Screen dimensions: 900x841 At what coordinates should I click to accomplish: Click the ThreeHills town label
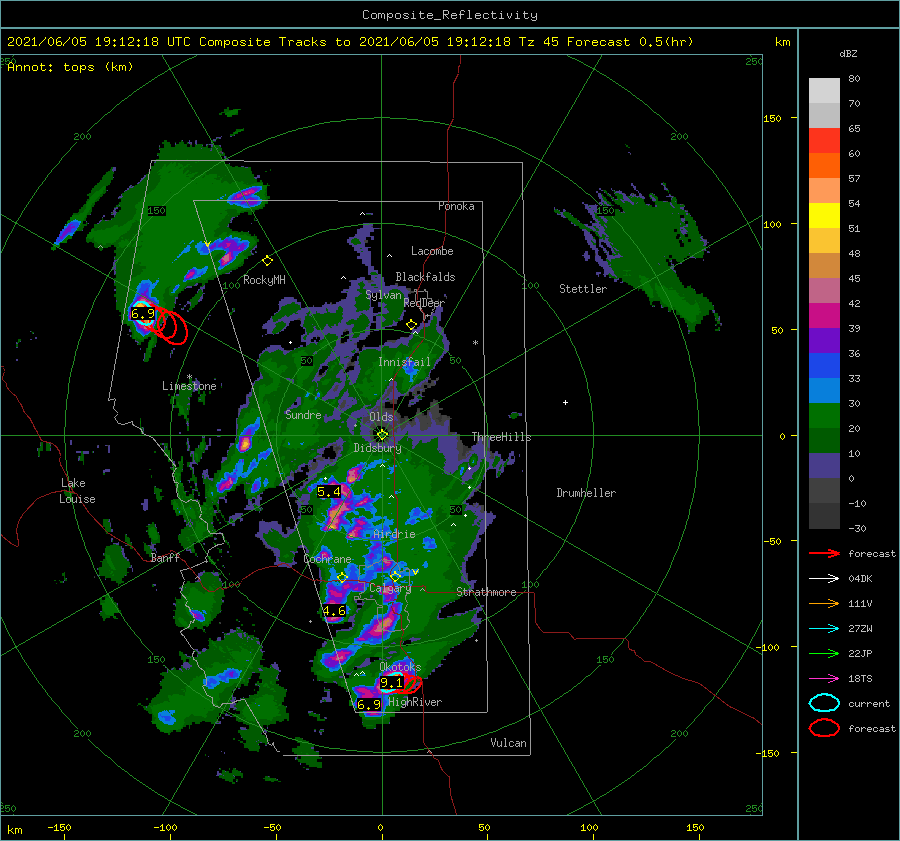(x=501, y=437)
